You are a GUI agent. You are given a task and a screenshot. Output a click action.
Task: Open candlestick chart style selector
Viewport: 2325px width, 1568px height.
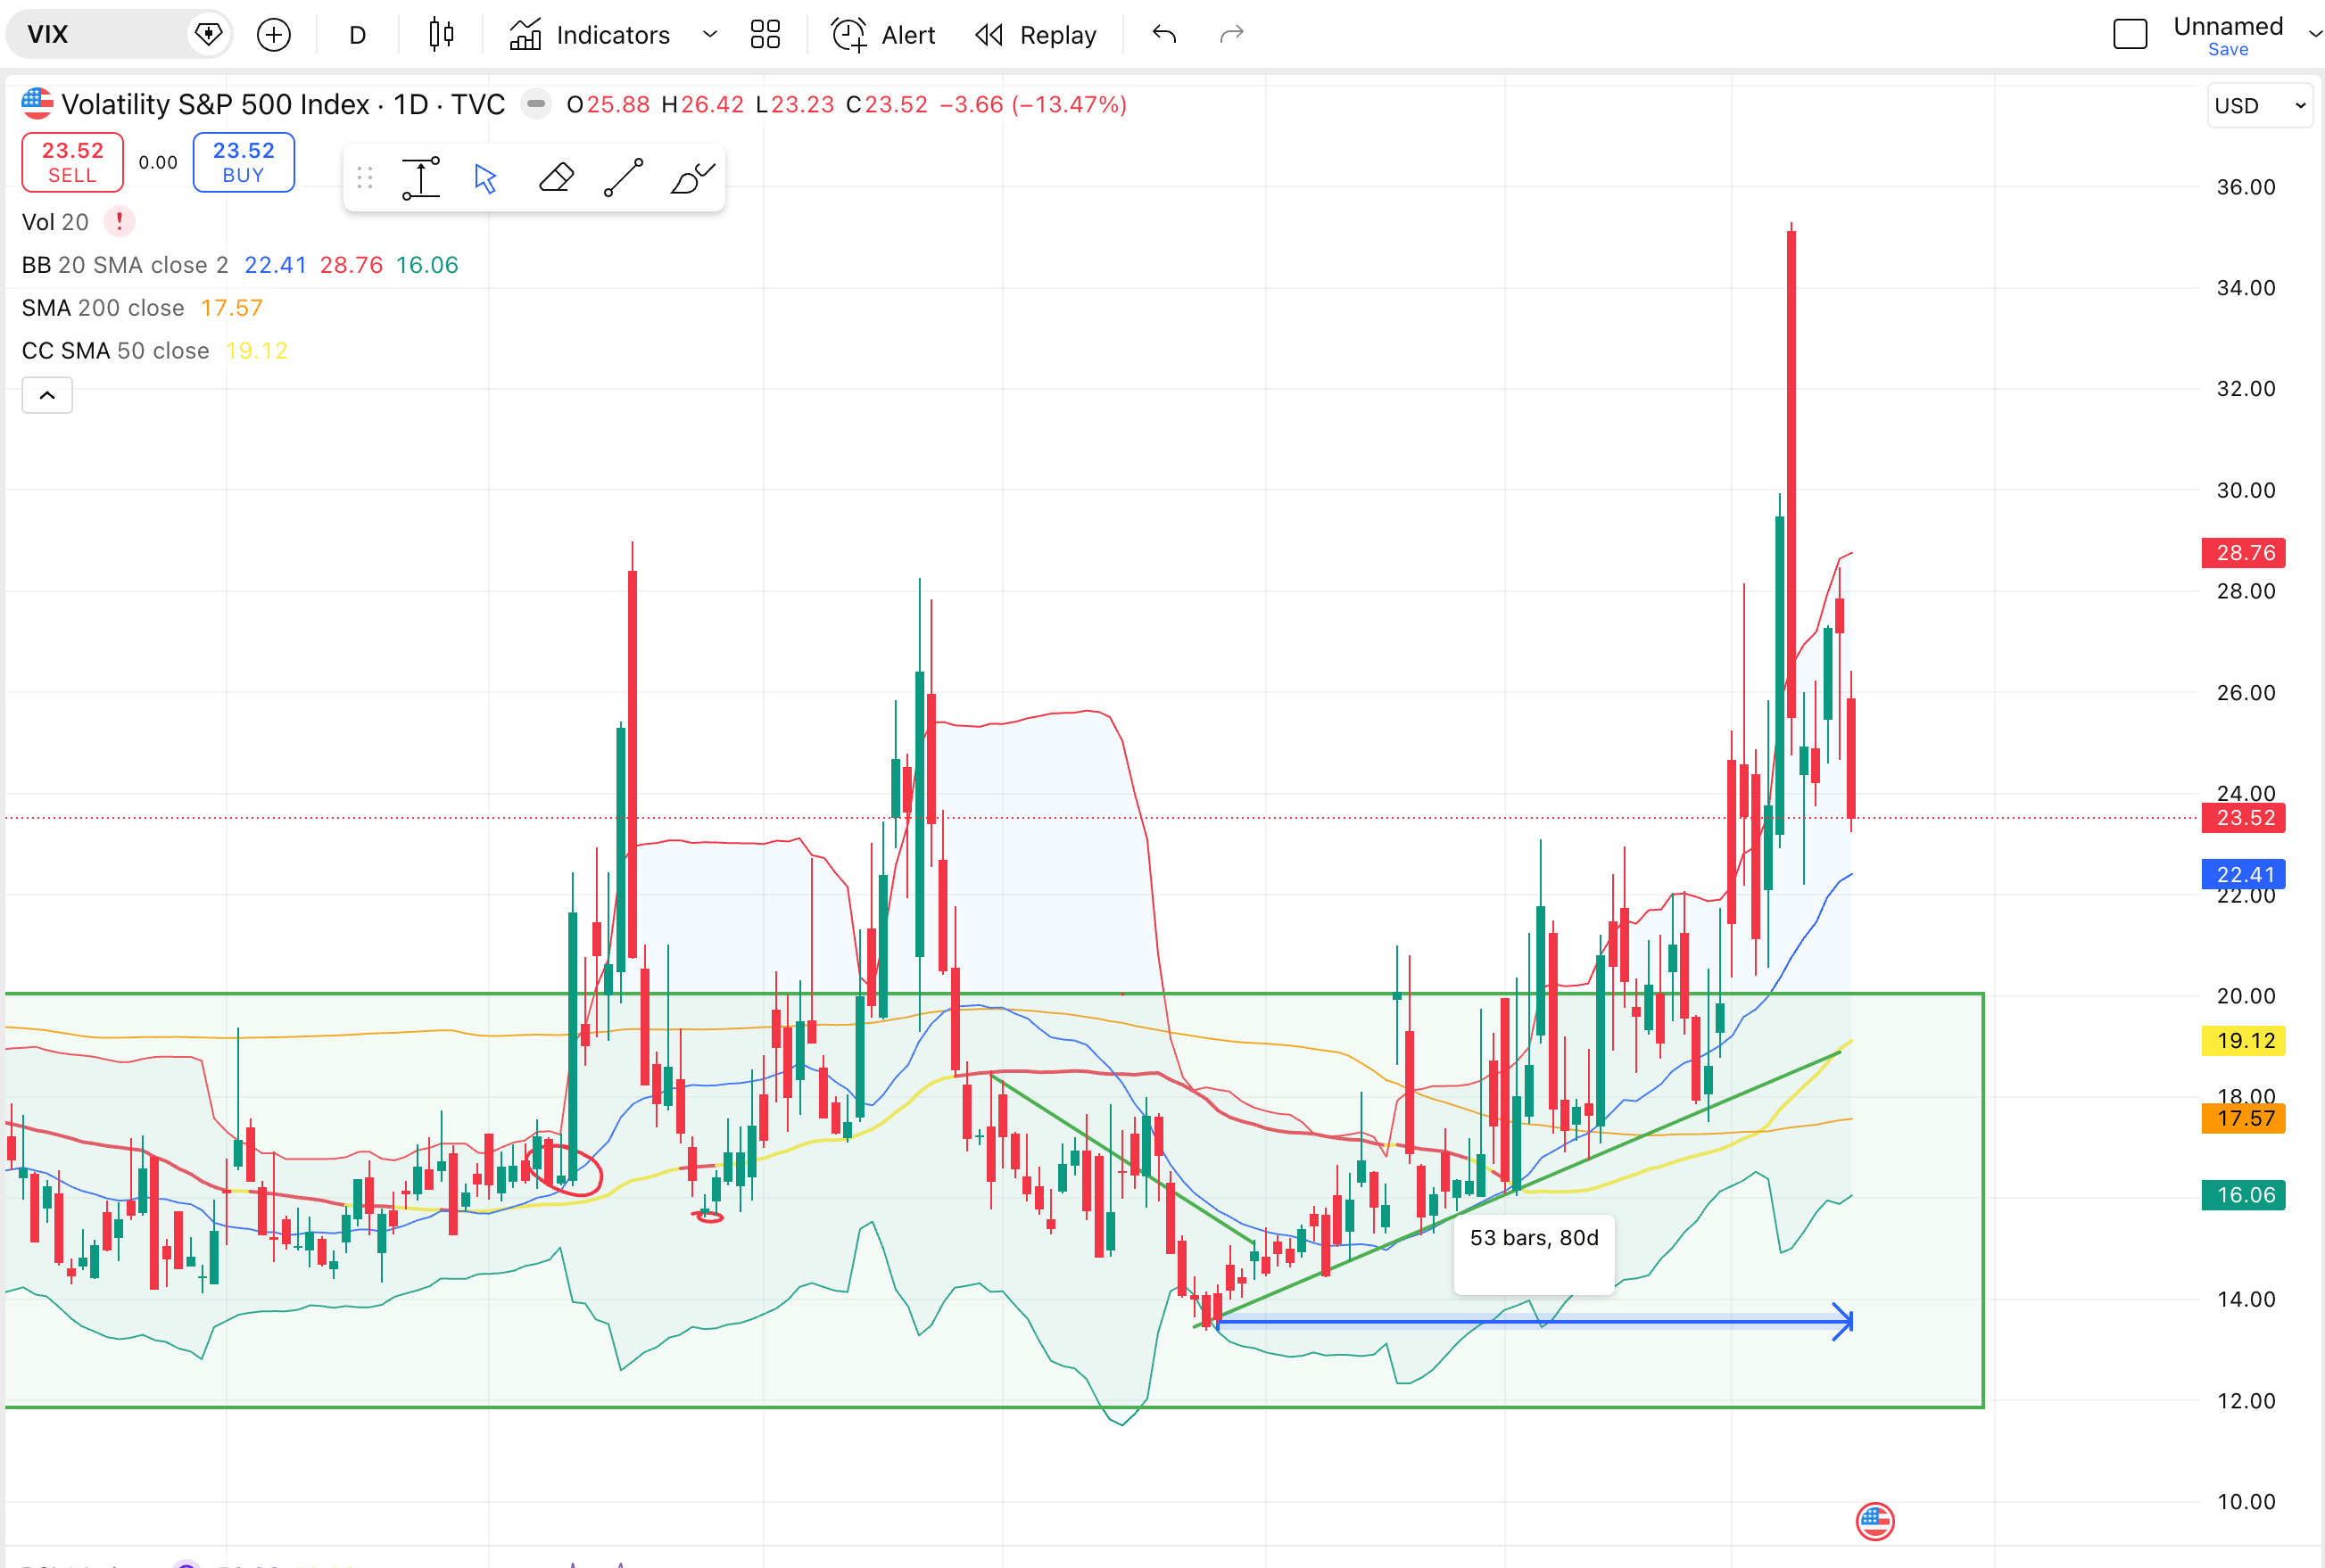(441, 35)
